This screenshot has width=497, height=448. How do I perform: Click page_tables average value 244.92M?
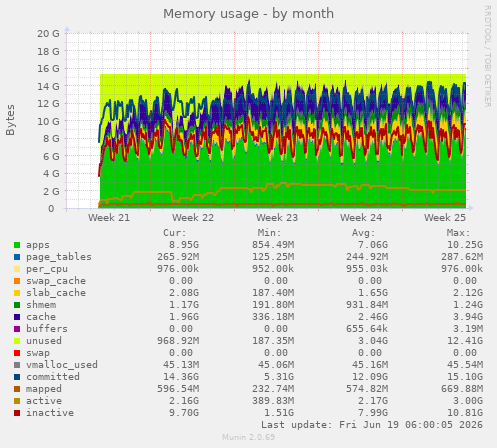tap(367, 257)
